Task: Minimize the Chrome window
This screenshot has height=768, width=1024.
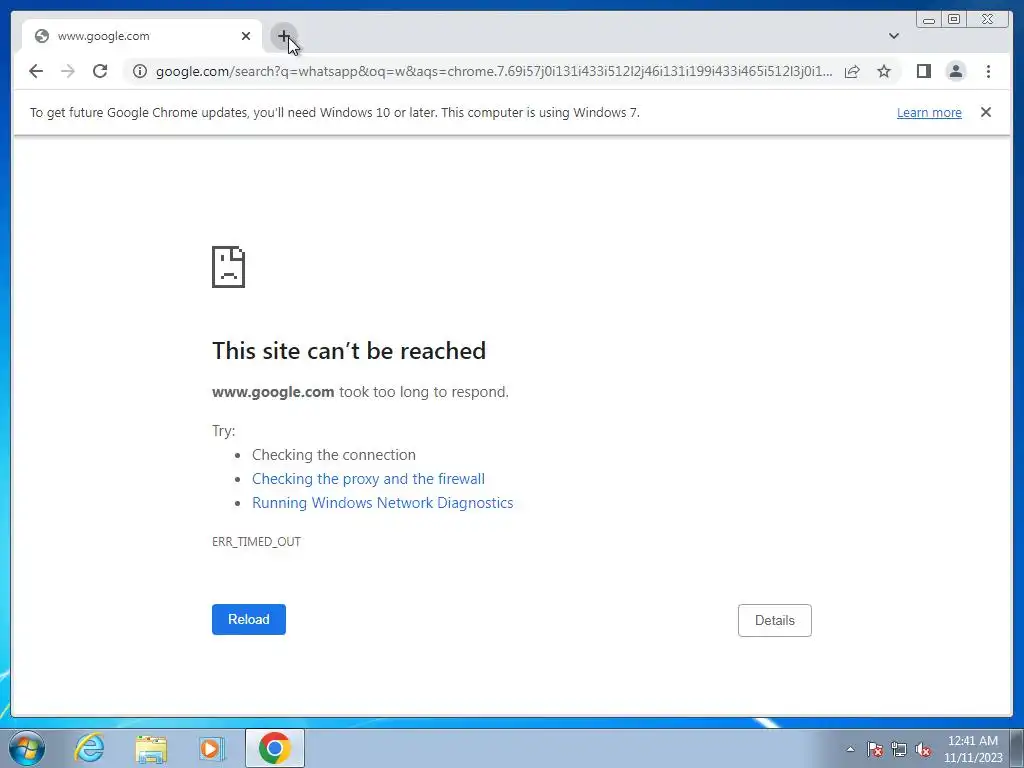Action: (x=929, y=20)
